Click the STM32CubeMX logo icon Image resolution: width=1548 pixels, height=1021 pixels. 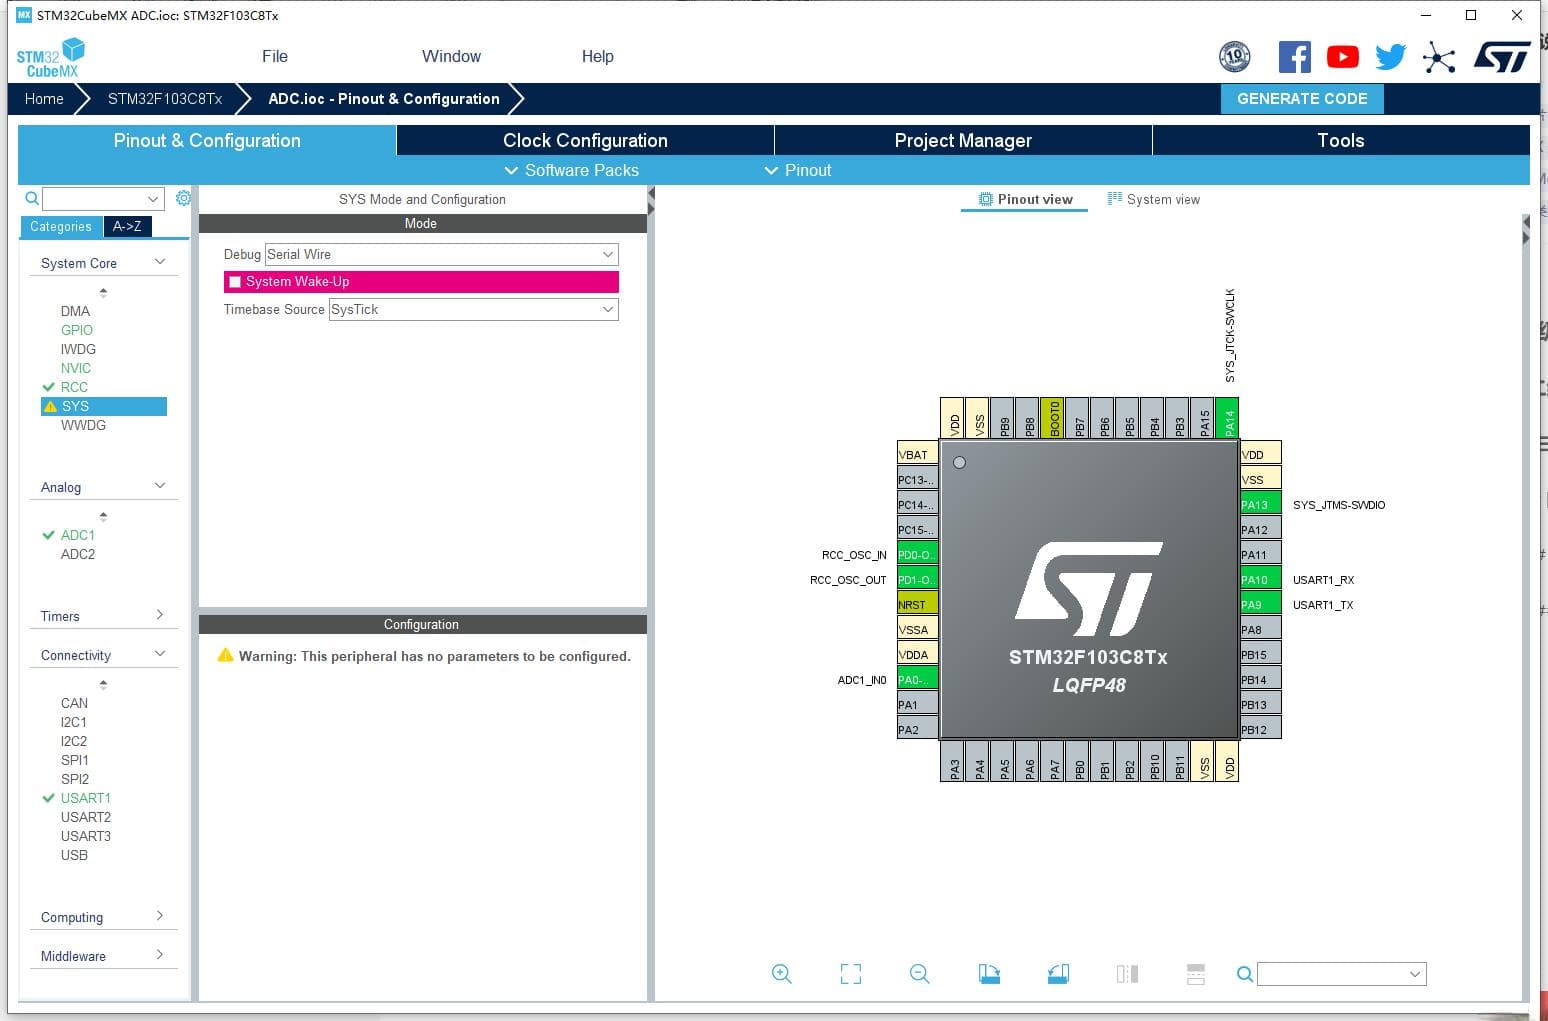pos(50,57)
